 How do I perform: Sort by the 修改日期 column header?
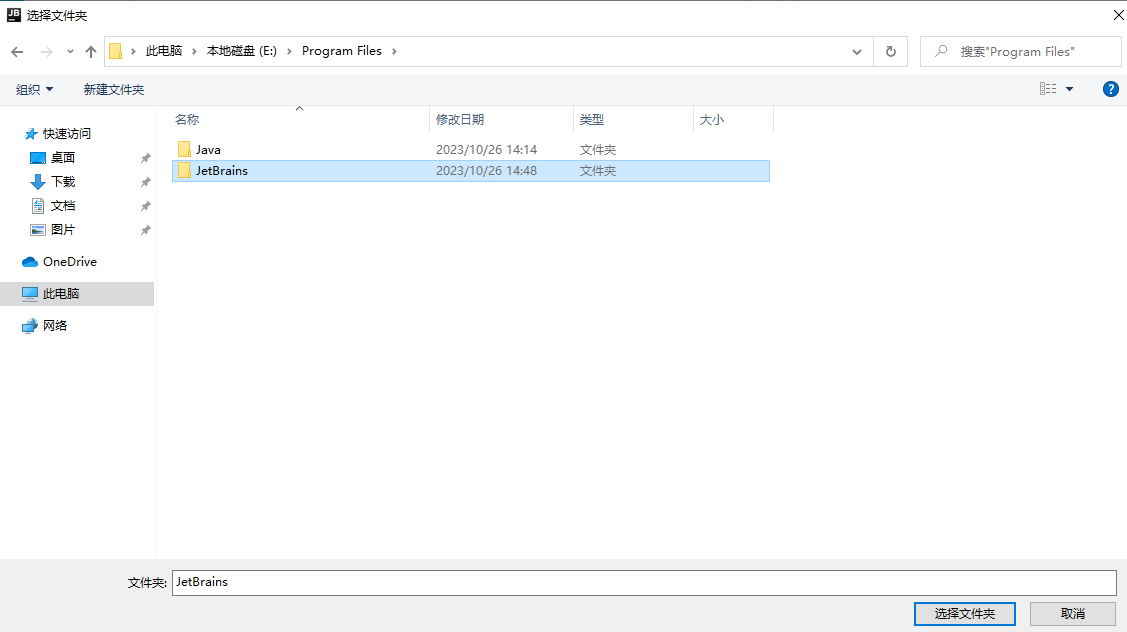[460, 120]
